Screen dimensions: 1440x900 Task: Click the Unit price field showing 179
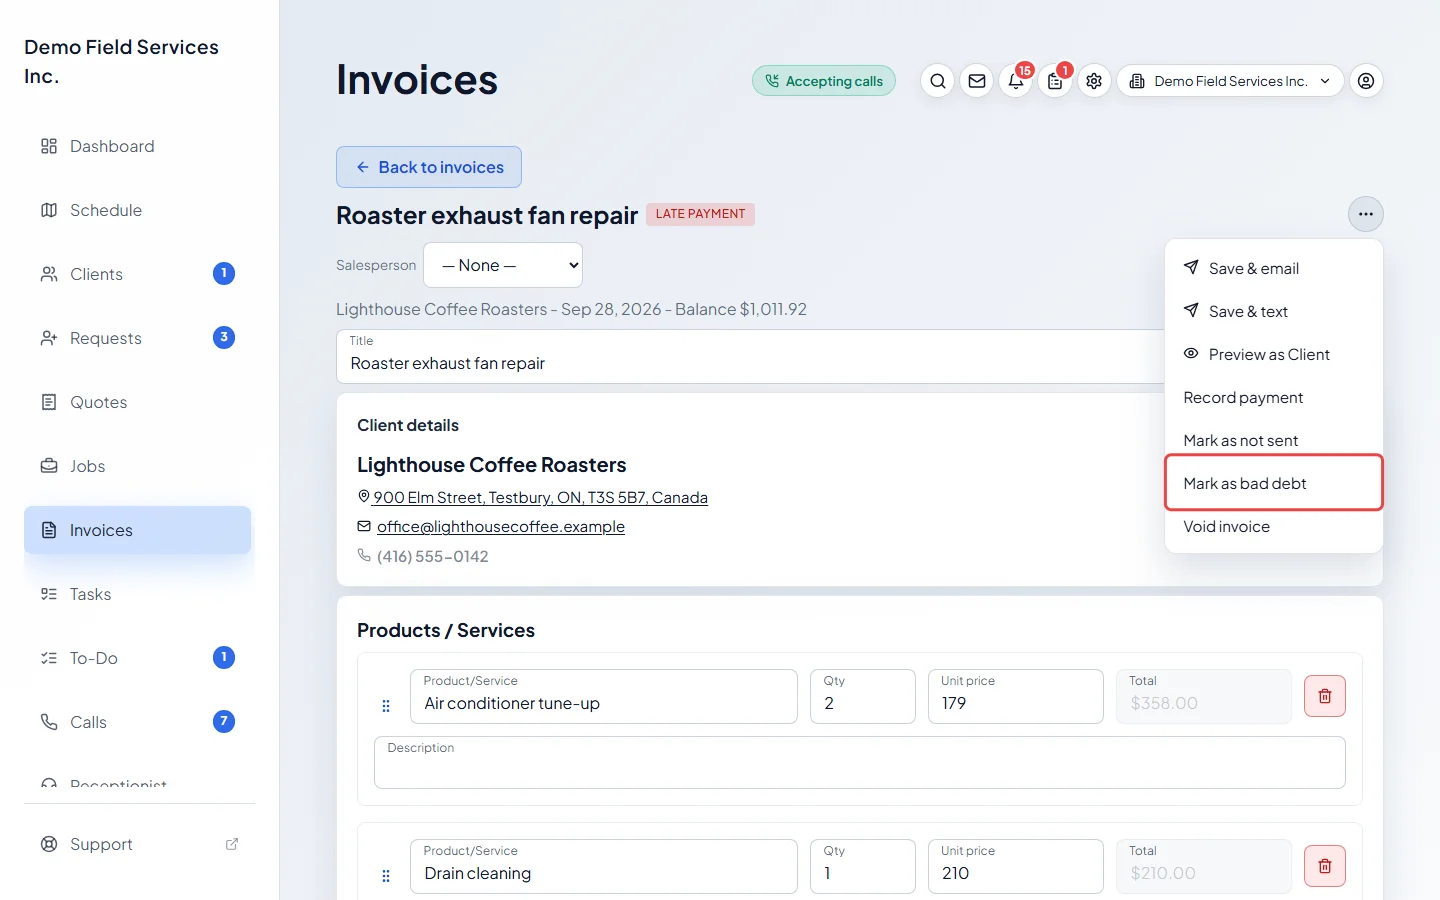pos(1016,696)
